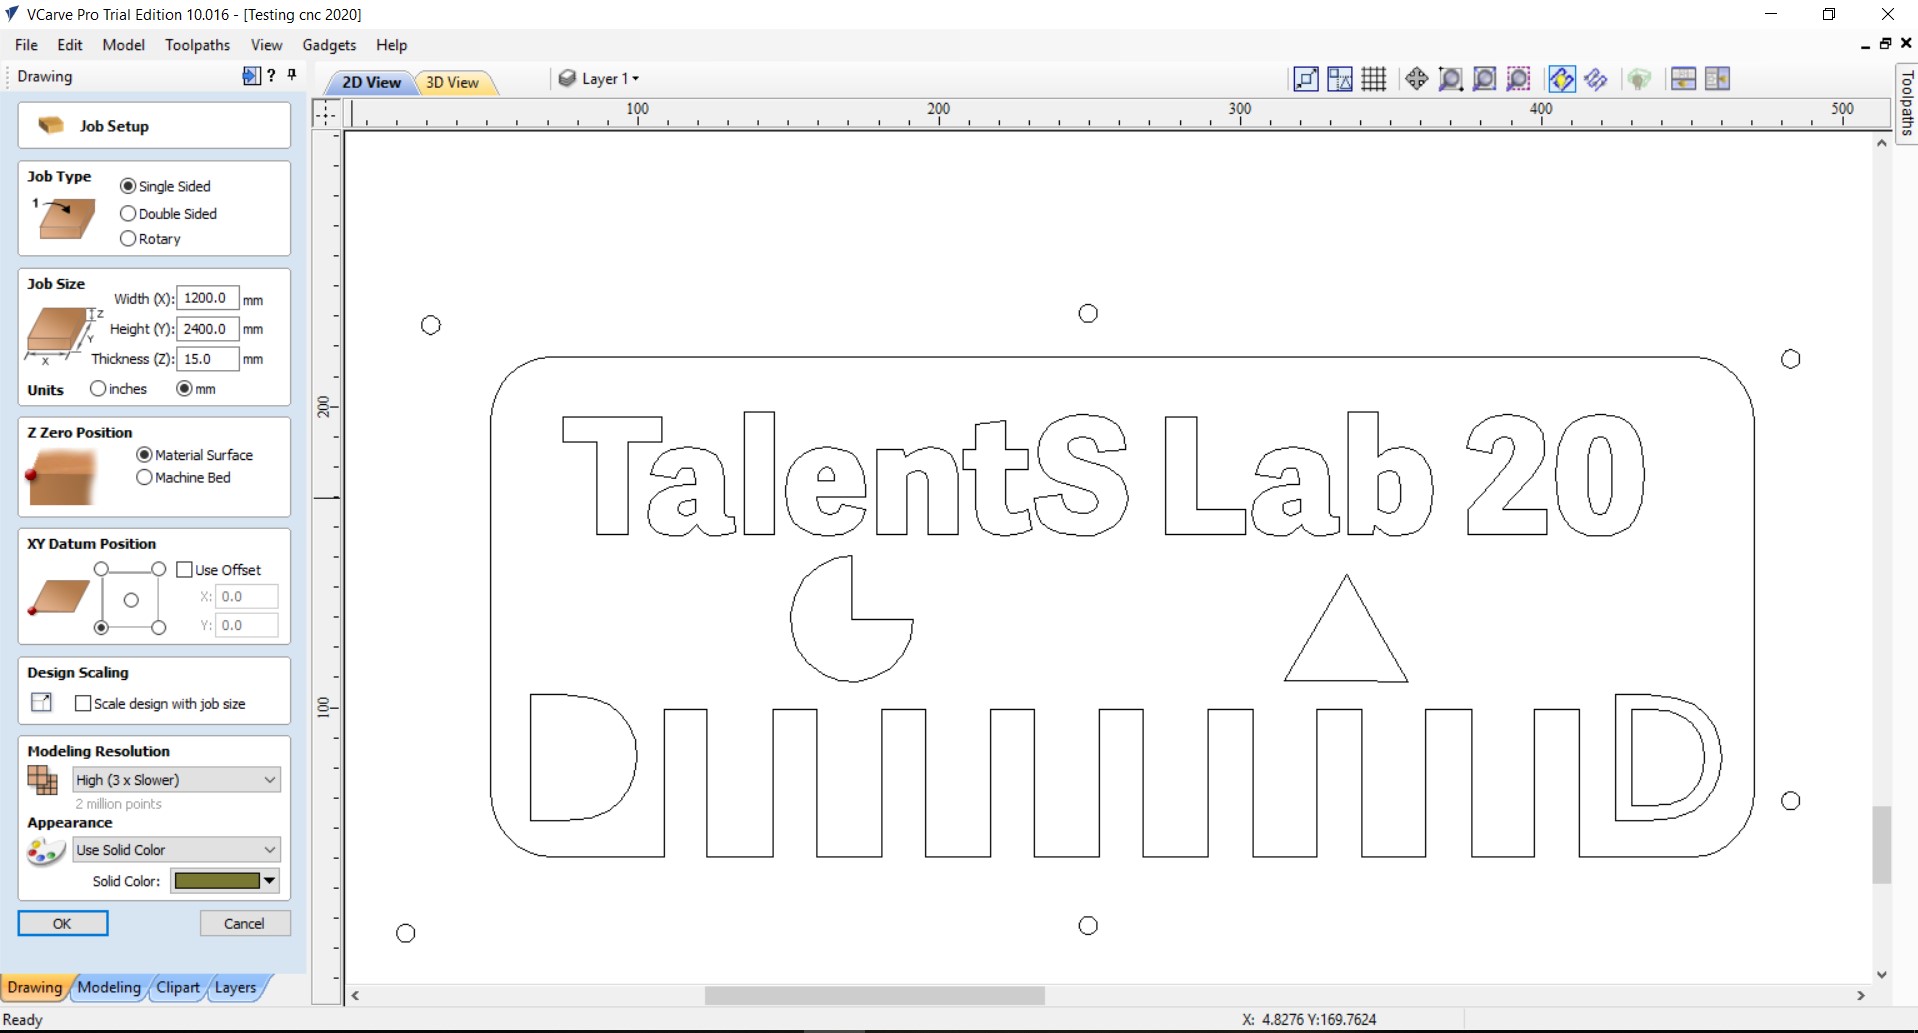Open the Modeling Resolution dropdown
Viewport: 1918px width, 1033px height.
(x=177, y=779)
